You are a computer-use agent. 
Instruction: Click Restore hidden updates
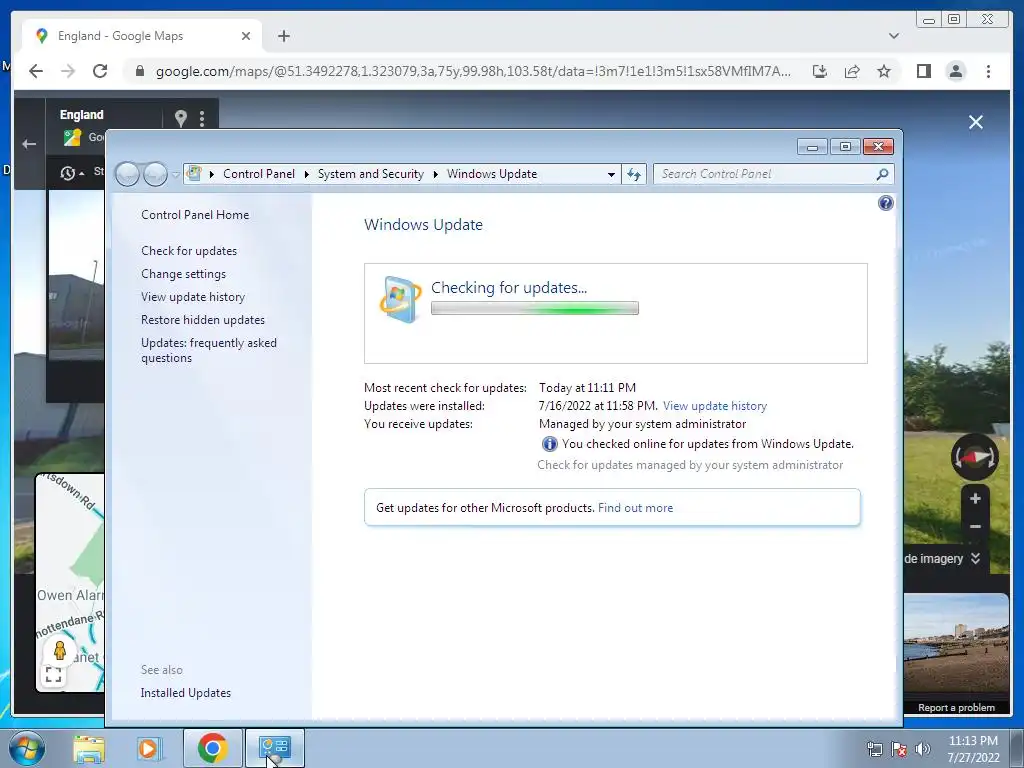pyautogui.click(x=203, y=320)
